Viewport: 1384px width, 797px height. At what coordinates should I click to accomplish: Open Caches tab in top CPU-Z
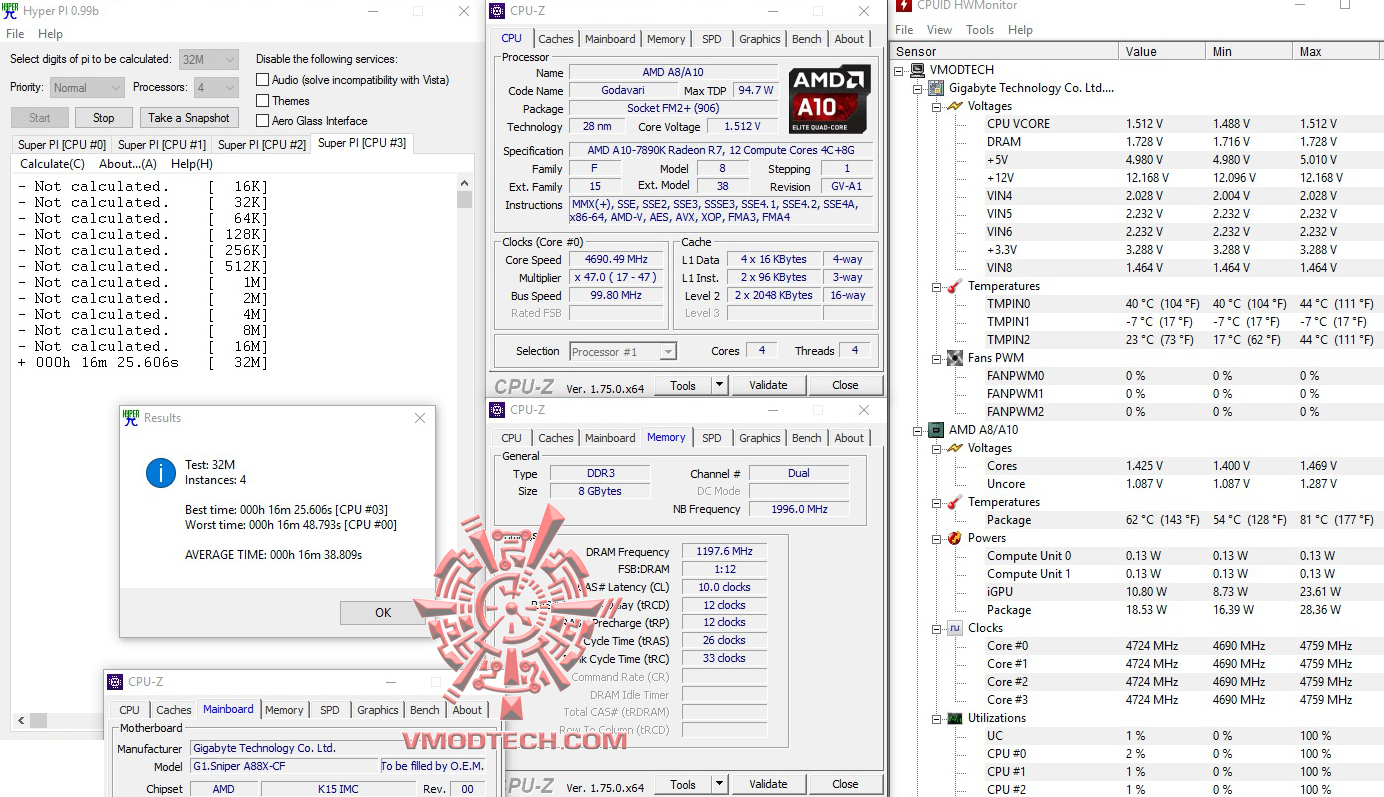pyautogui.click(x=556, y=39)
